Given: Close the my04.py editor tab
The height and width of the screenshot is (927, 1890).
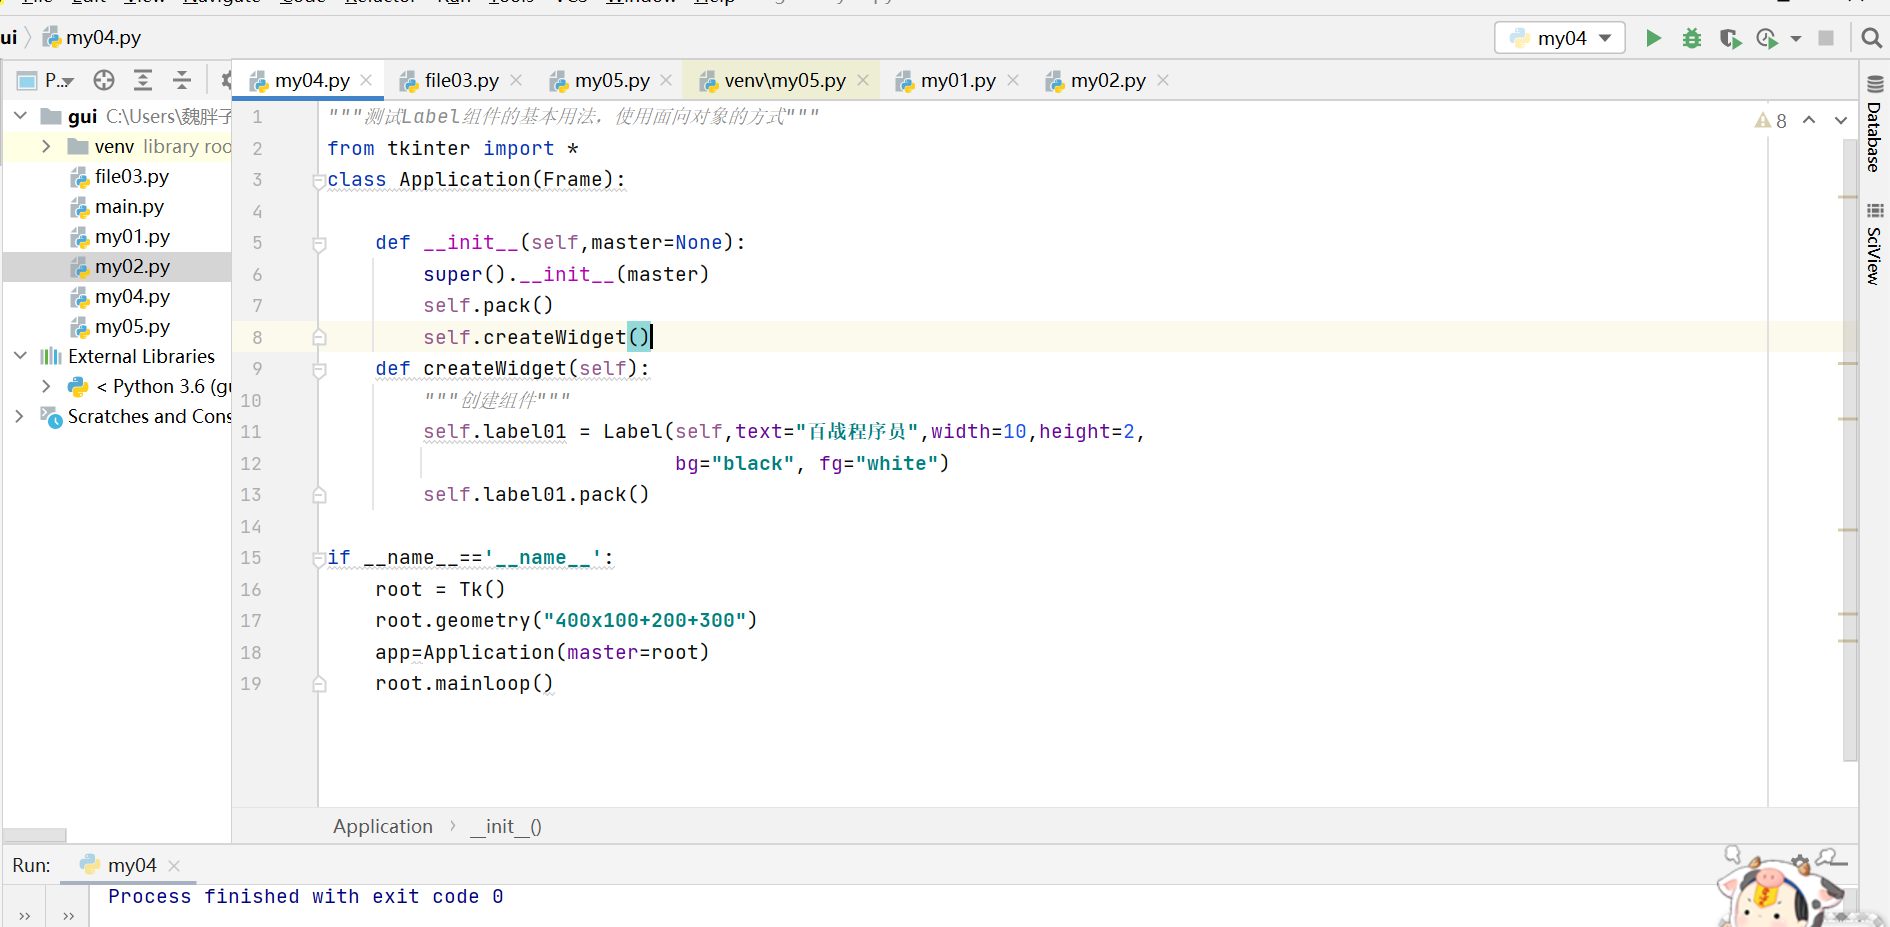Looking at the screenshot, I should click(x=367, y=80).
